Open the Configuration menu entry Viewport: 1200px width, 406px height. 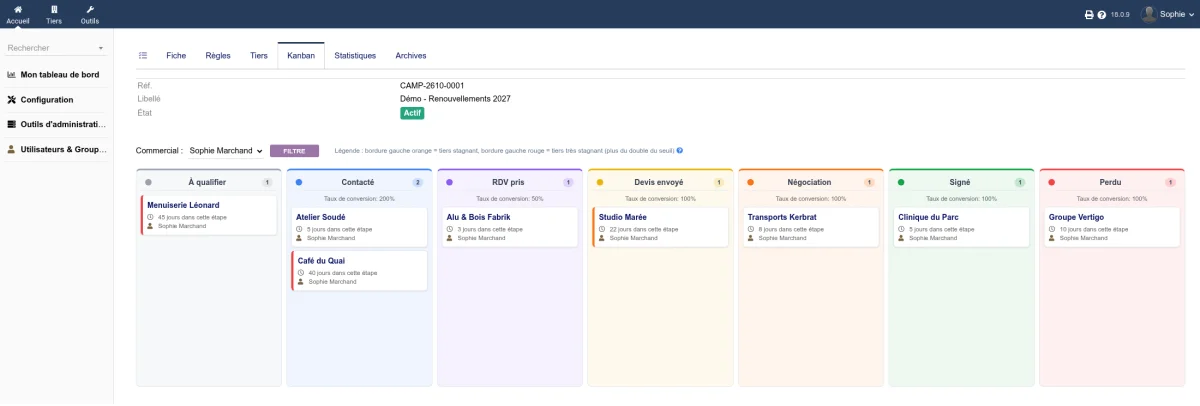point(47,100)
